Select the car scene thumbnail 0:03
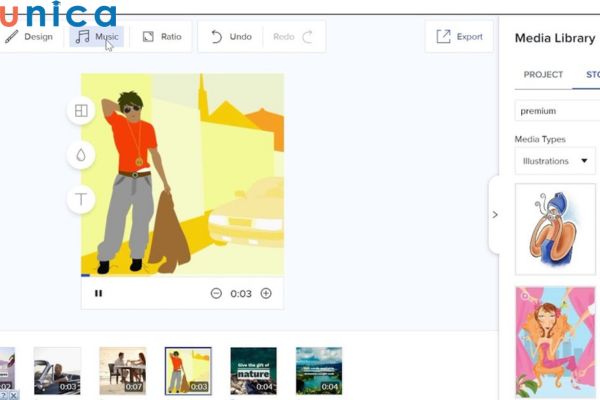Image resolution: width=600 pixels, height=400 pixels. pos(57,371)
